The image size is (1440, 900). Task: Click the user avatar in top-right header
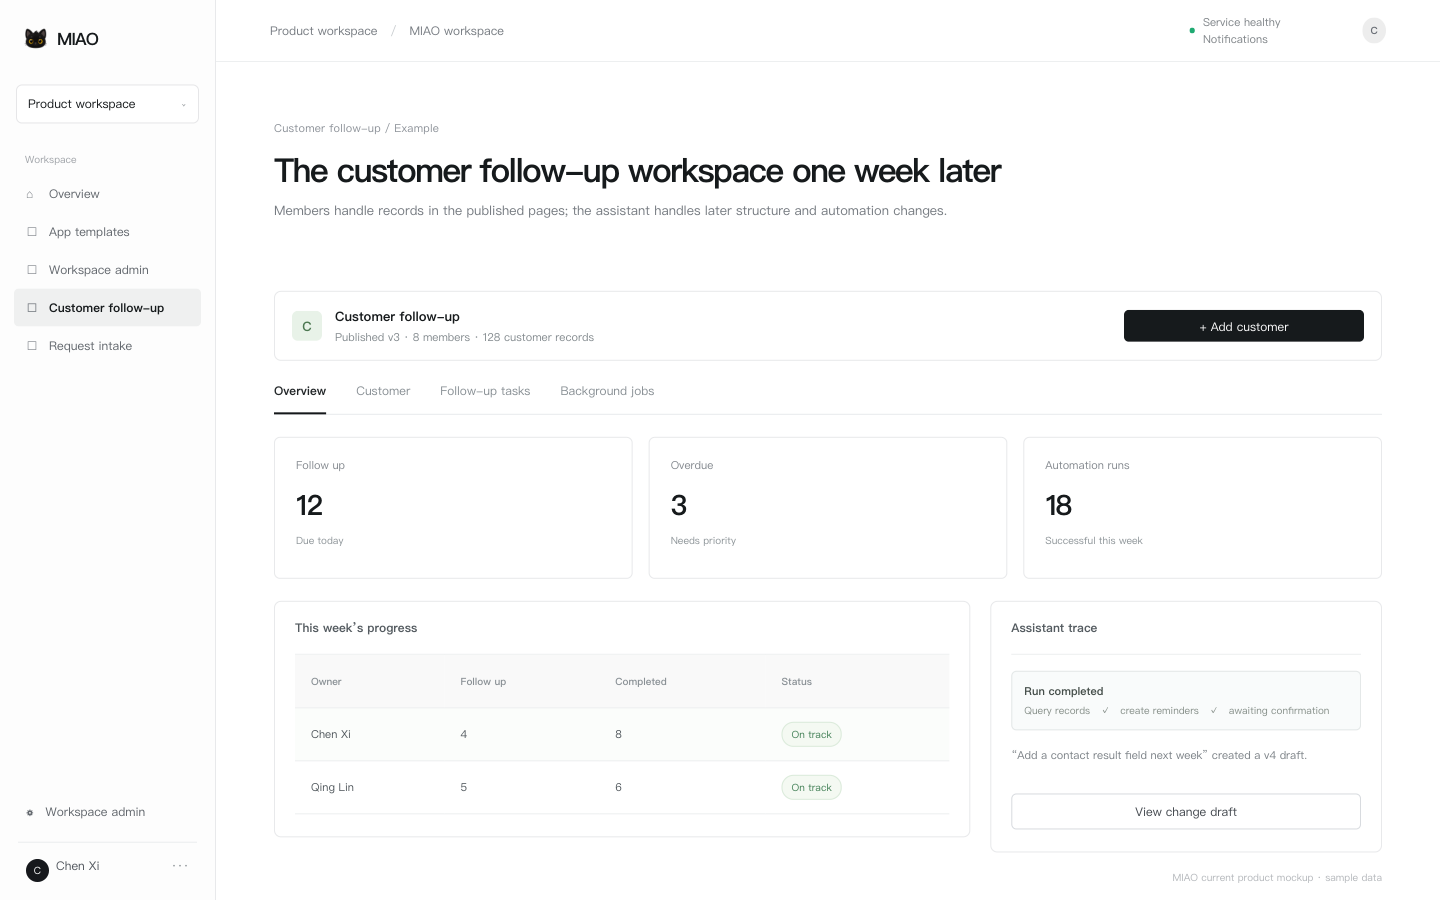pyautogui.click(x=1374, y=31)
